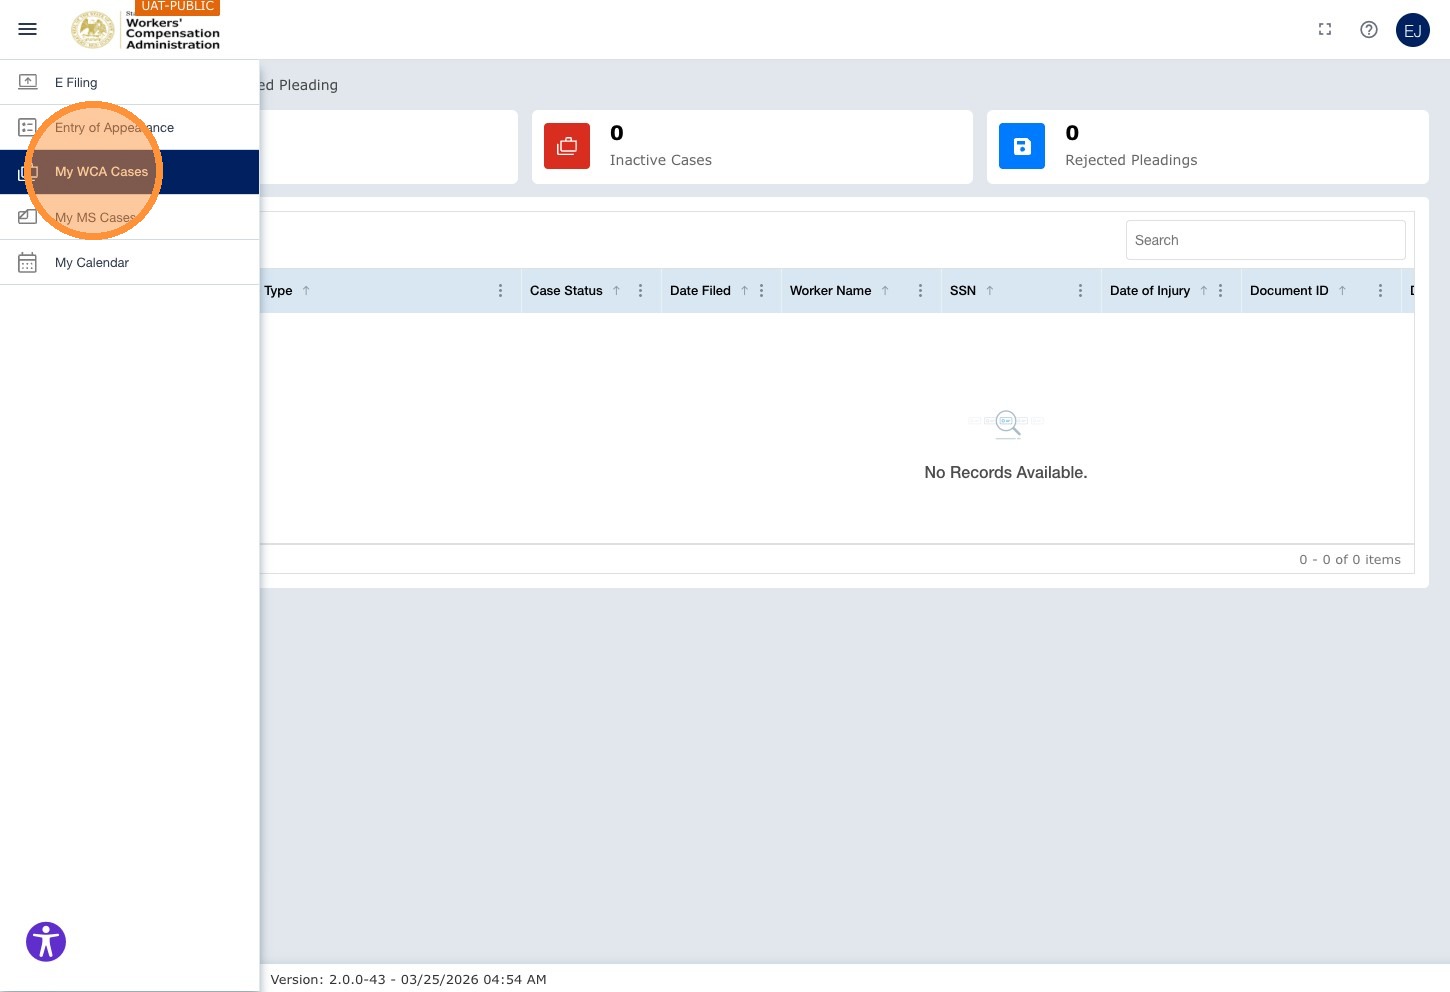Click the SSN column header text

[x=963, y=291]
